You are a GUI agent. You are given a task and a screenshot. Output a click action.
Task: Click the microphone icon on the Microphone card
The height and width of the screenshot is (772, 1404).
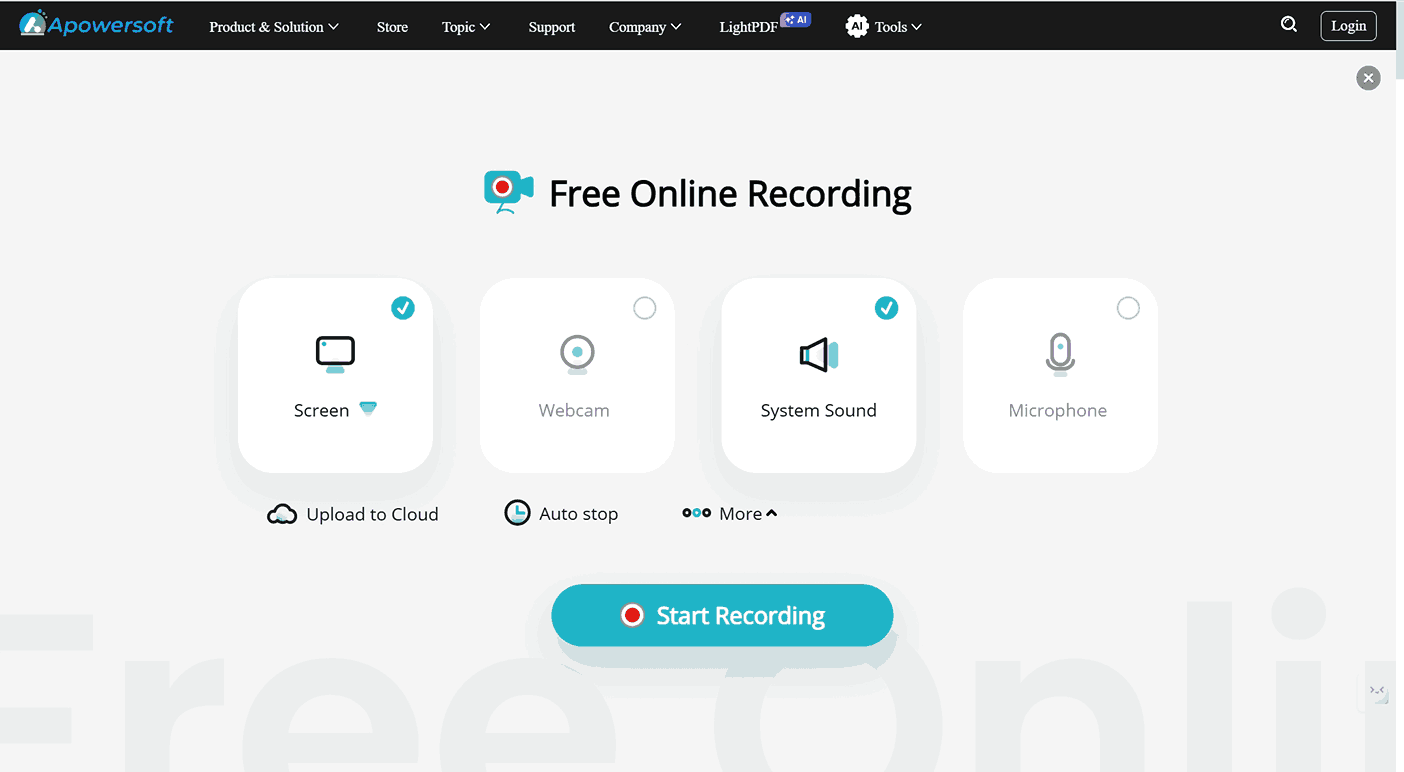pyautogui.click(x=1060, y=354)
